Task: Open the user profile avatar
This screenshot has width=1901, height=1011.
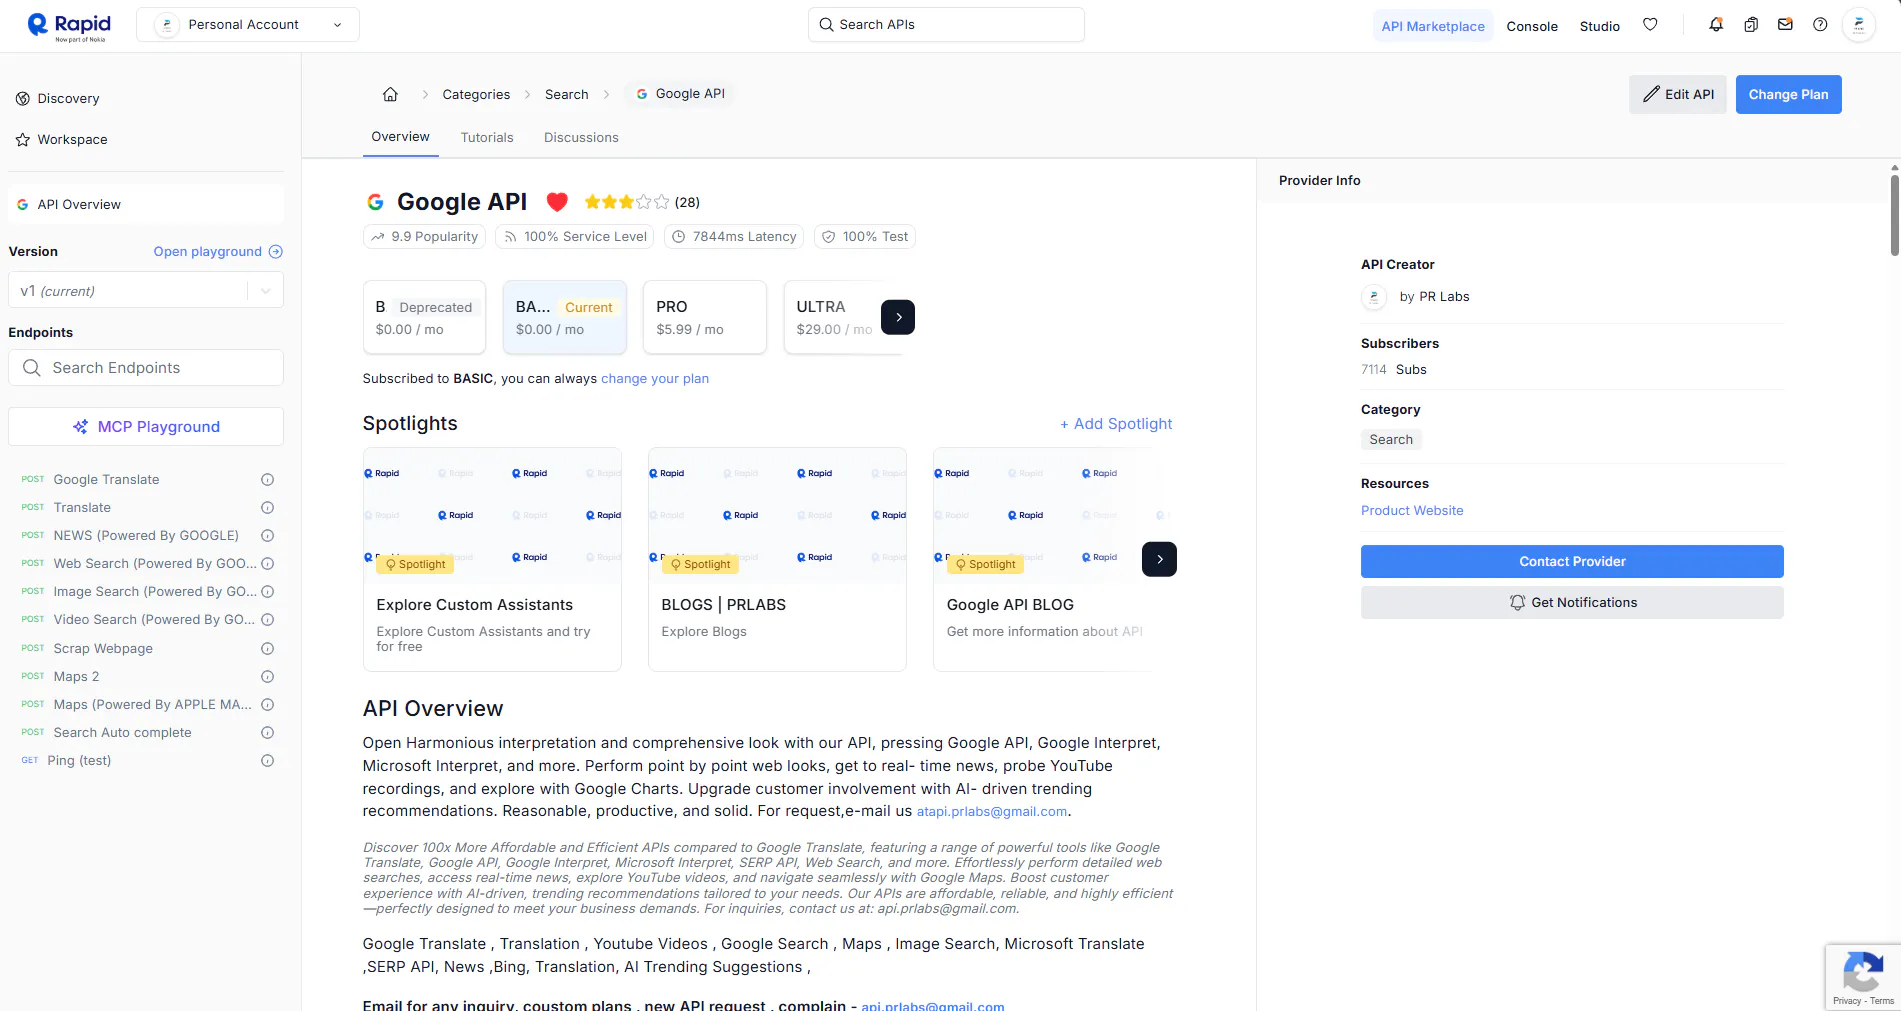Action: [1859, 25]
